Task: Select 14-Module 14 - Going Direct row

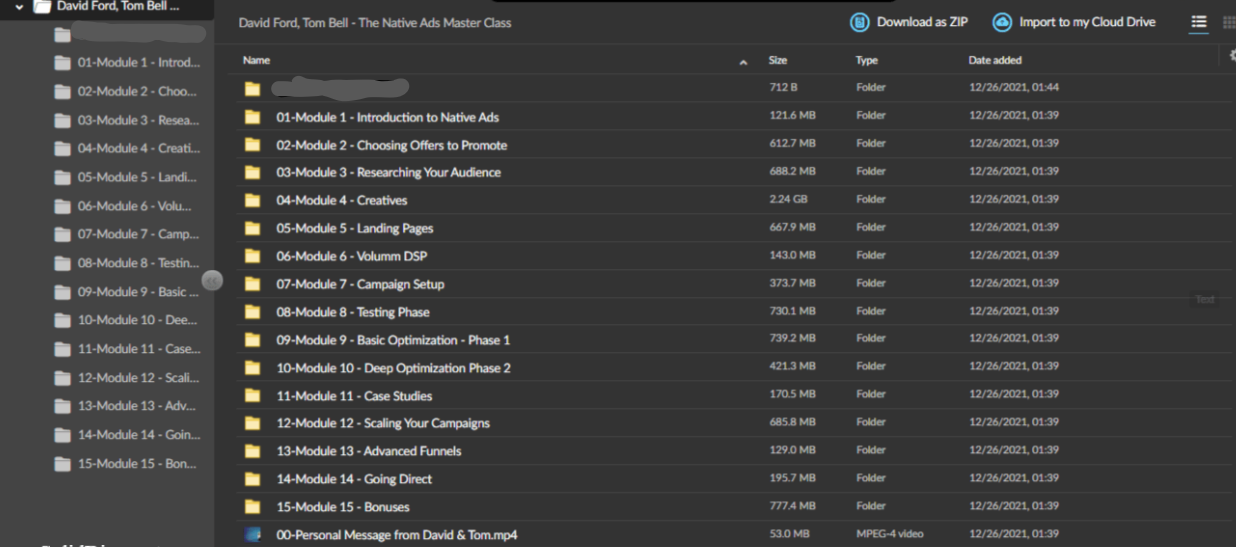Action: coord(730,479)
